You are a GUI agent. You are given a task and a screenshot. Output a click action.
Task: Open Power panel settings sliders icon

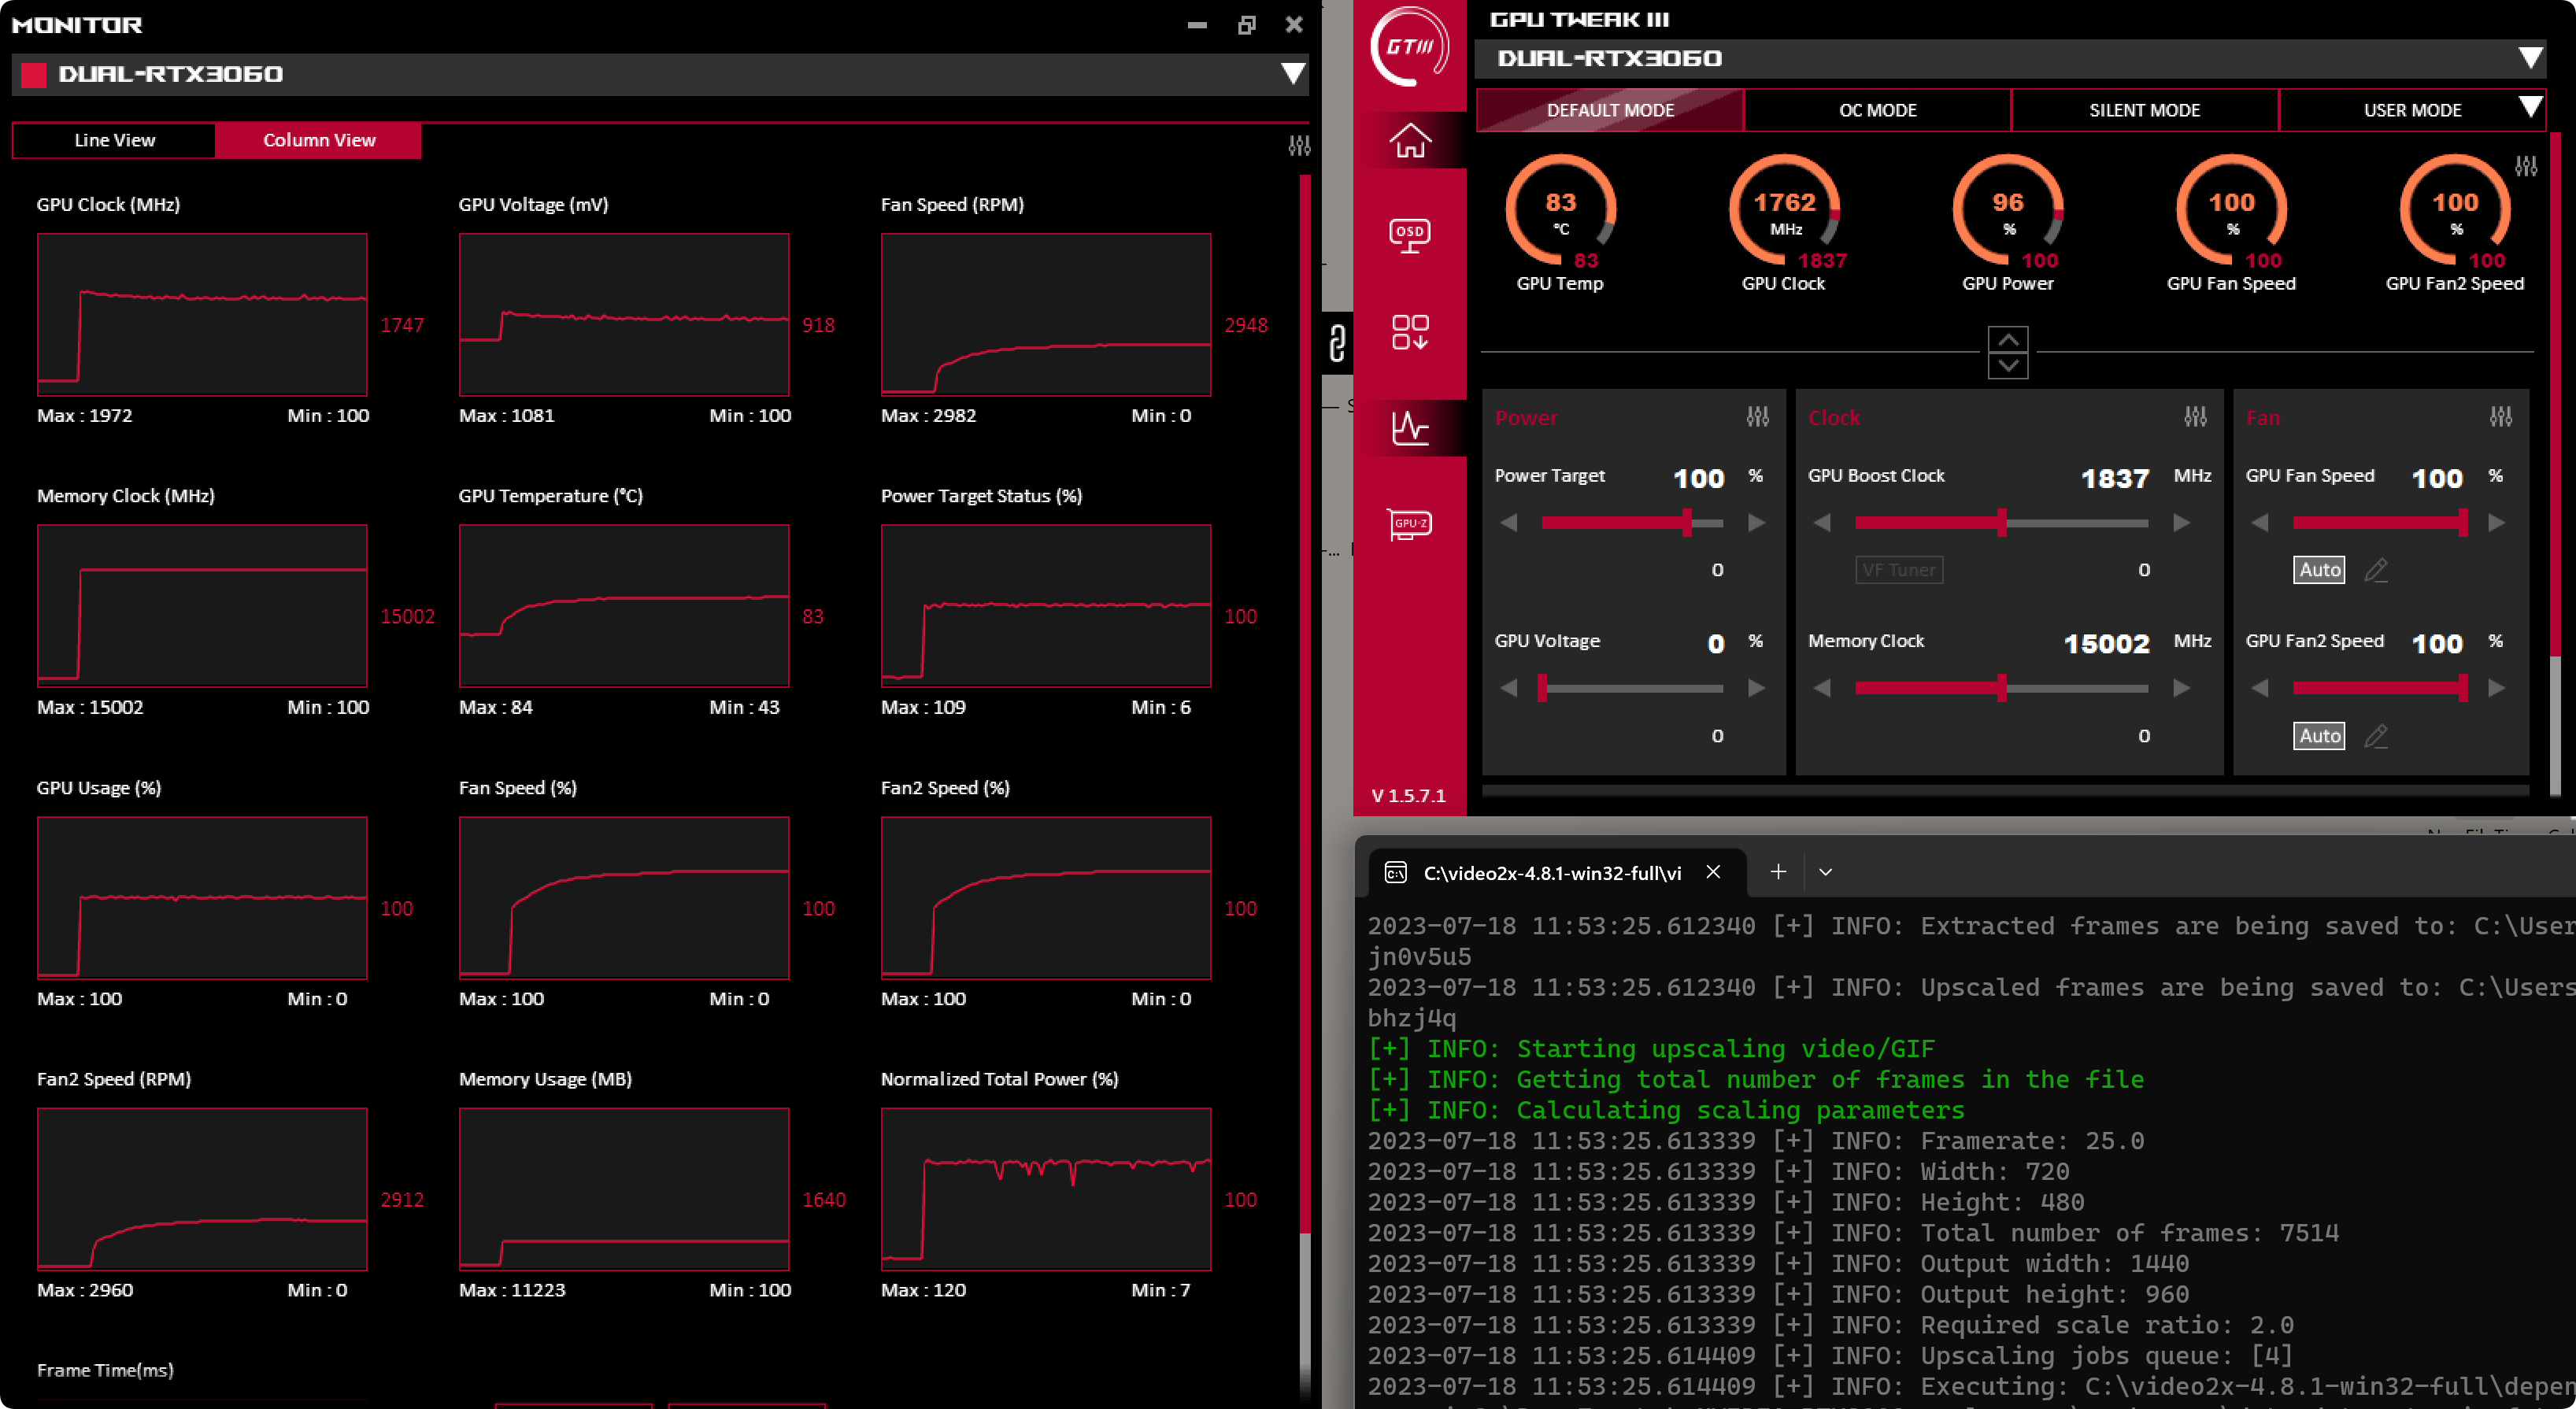click(1757, 417)
